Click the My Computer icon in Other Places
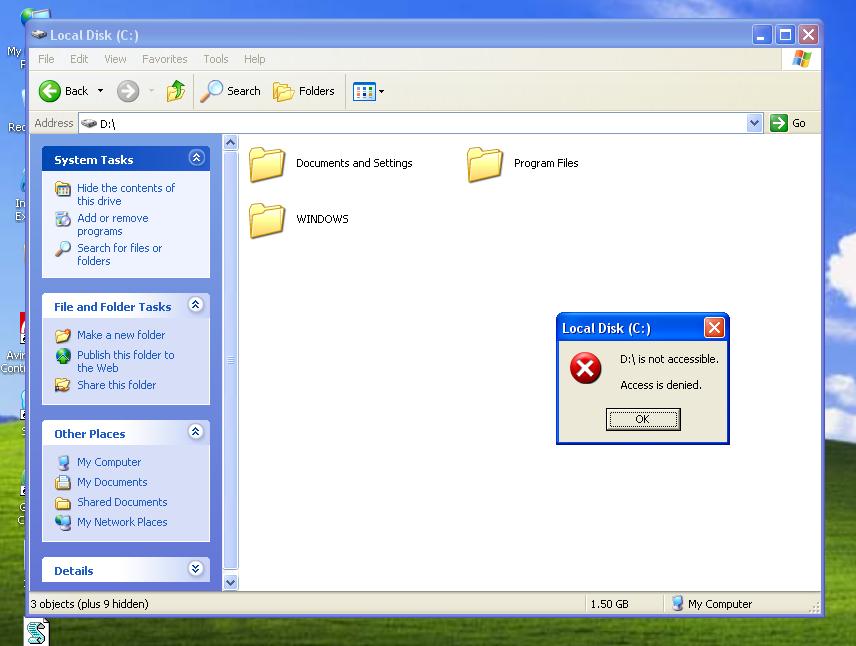The width and height of the screenshot is (856, 646). [x=63, y=463]
